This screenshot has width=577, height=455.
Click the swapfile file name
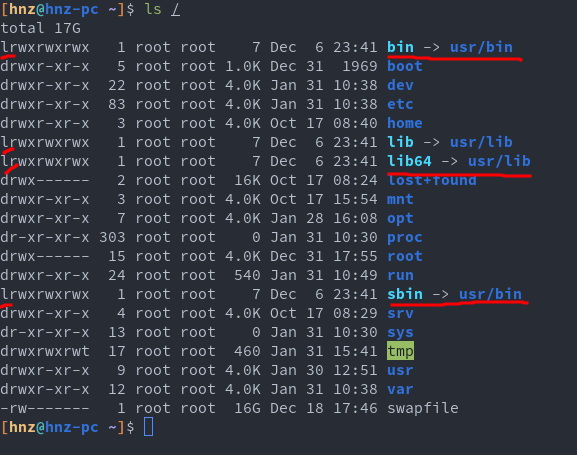click(x=423, y=408)
